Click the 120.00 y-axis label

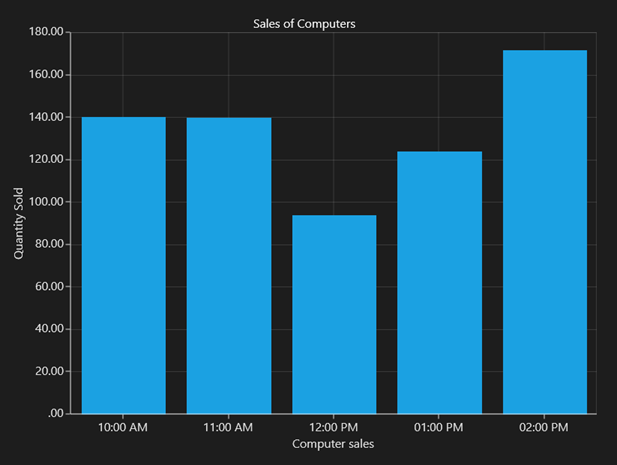(x=46, y=159)
